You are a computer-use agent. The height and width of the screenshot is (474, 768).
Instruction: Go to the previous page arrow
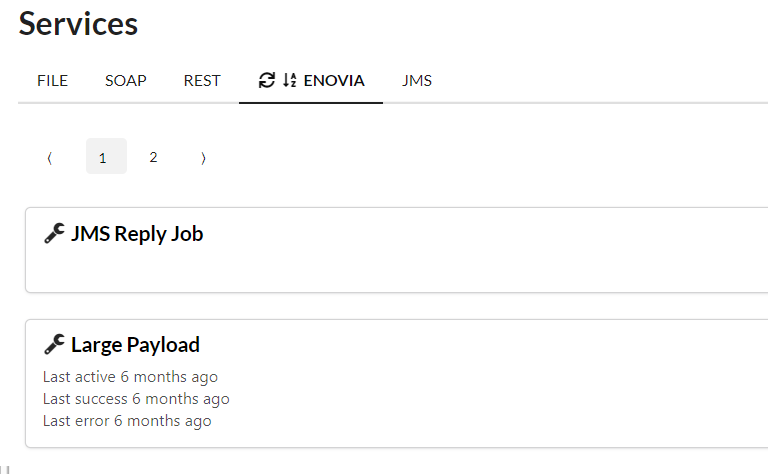(x=49, y=157)
